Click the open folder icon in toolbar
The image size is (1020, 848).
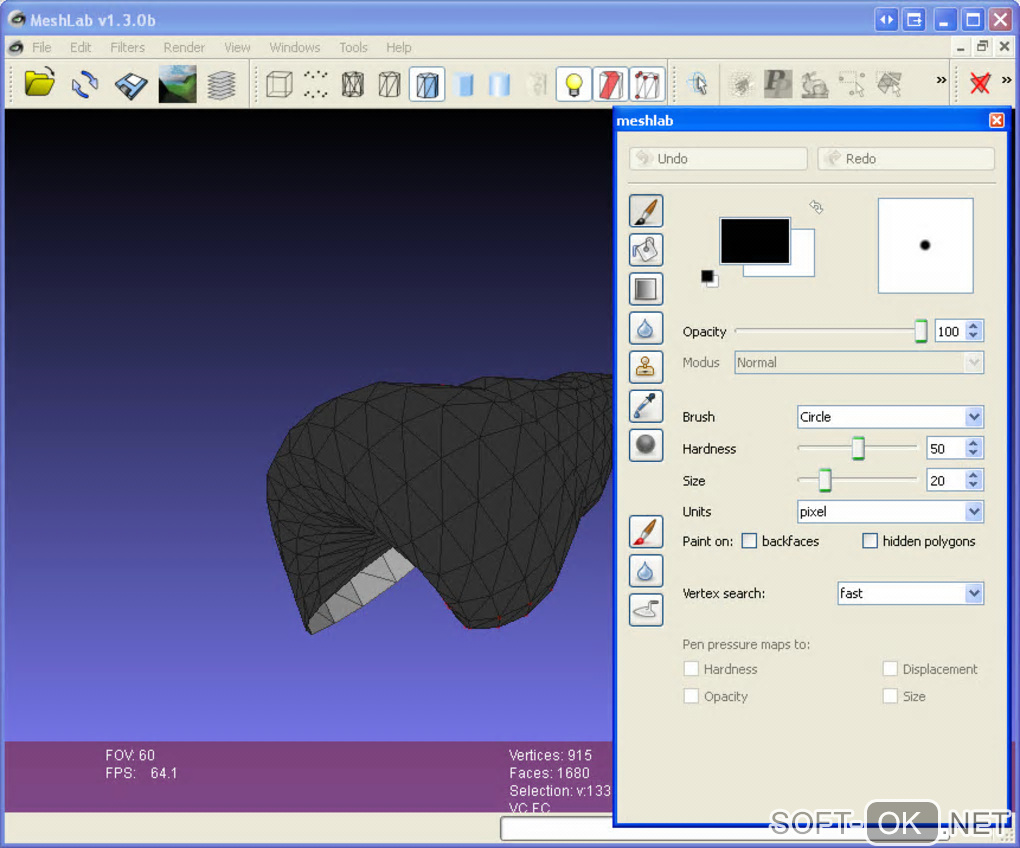(x=40, y=84)
